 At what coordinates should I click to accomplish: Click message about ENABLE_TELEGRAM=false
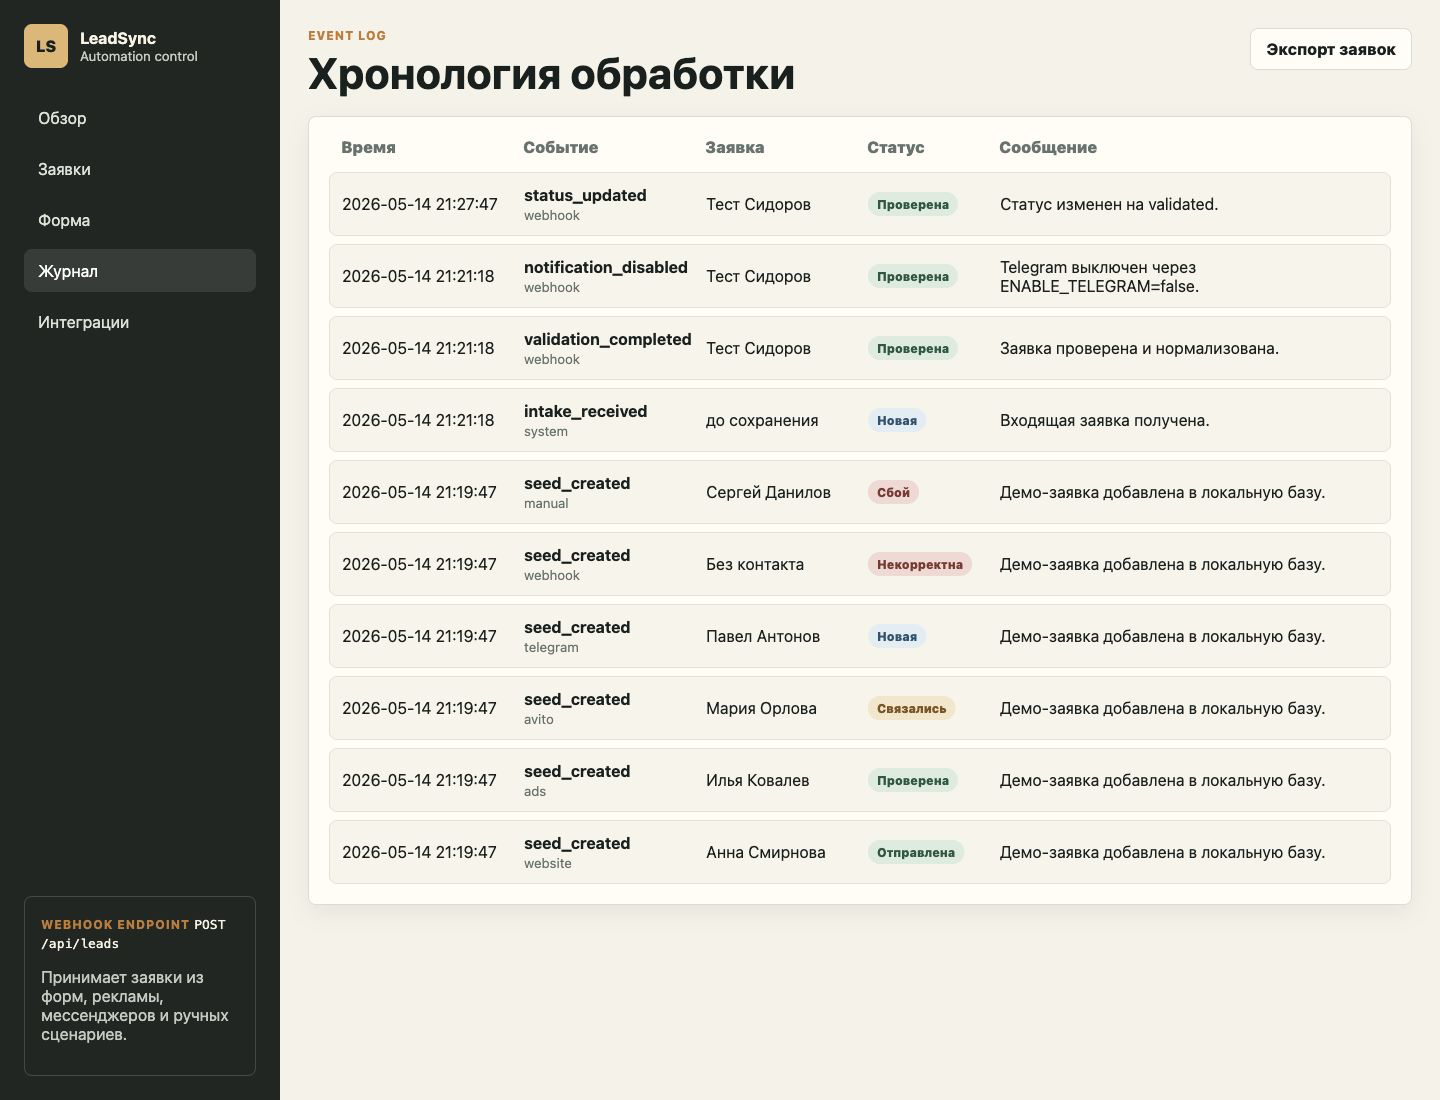(1099, 276)
